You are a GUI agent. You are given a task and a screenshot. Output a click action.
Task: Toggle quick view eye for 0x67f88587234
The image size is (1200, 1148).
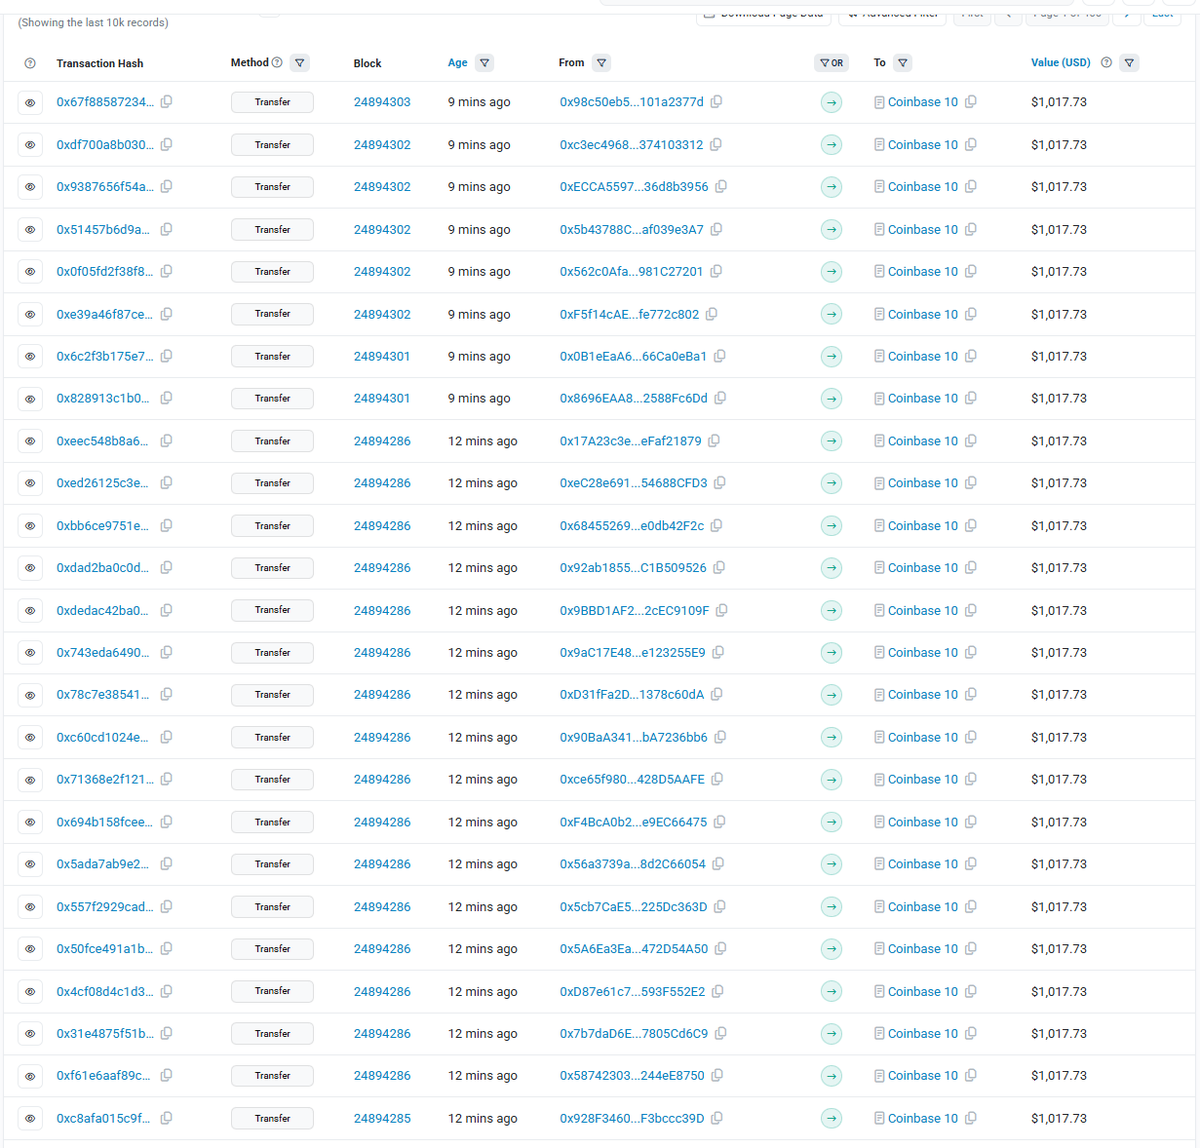pos(30,102)
